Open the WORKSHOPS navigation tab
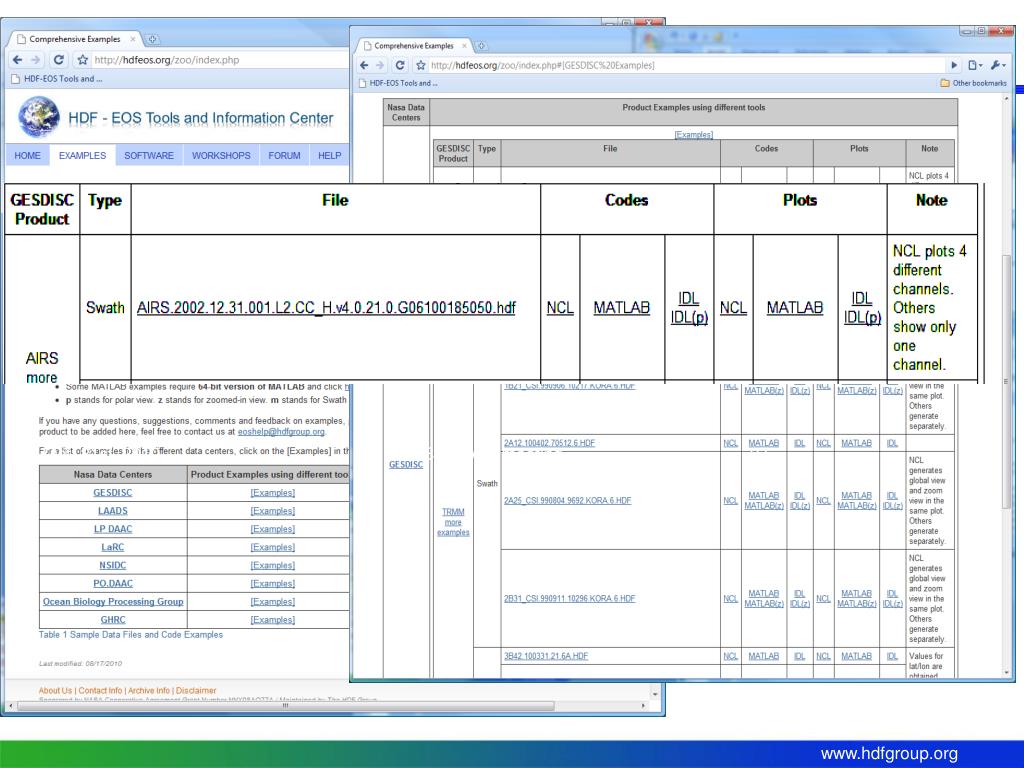The height and width of the screenshot is (768, 1024). coord(221,155)
